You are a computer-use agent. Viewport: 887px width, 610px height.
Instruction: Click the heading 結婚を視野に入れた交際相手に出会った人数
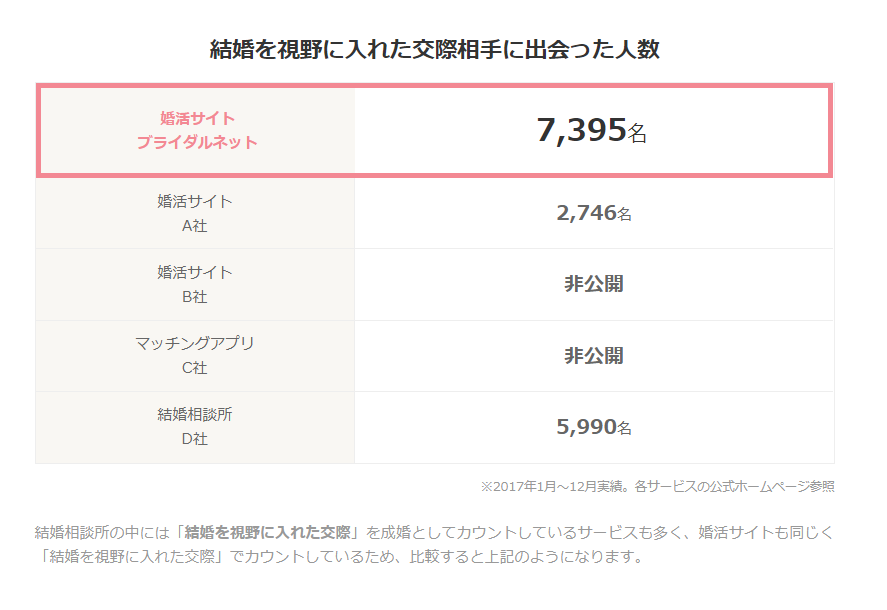tap(435, 49)
